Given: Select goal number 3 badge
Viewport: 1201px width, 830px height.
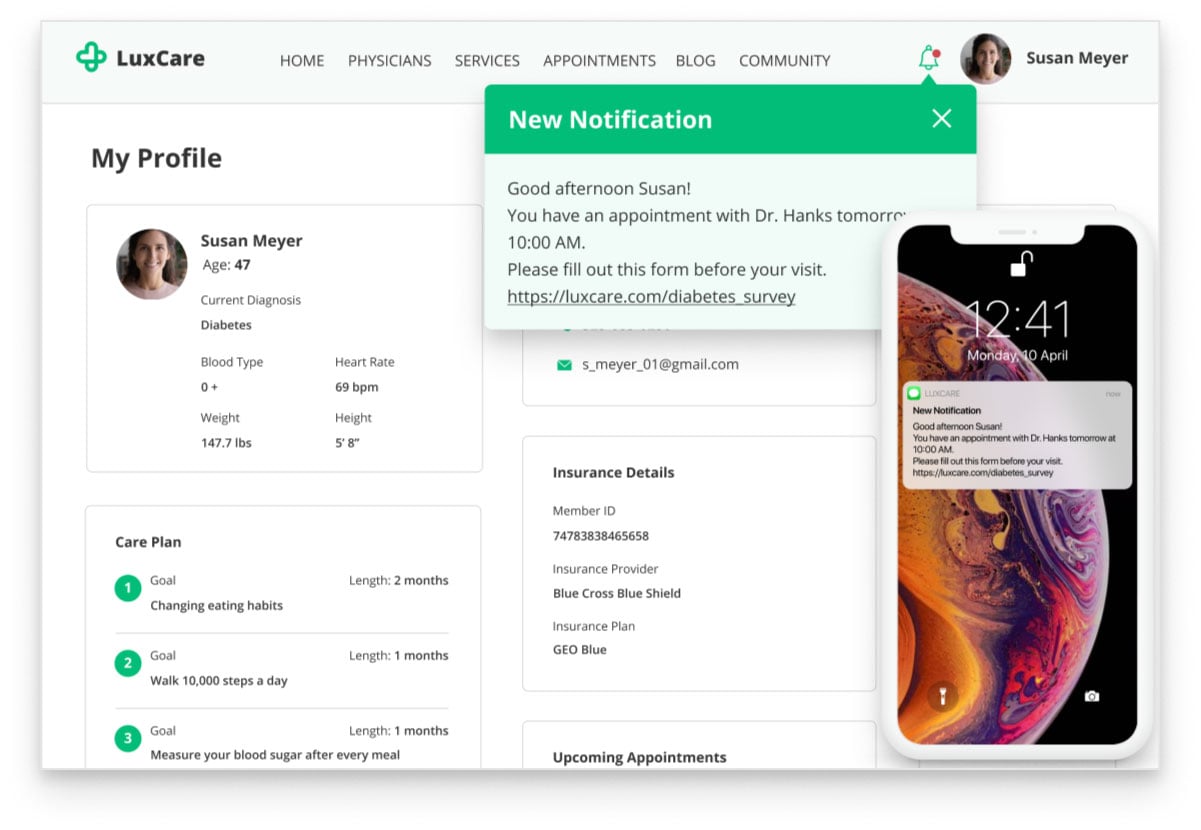Looking at the screenshot, I should pos(127,739).
